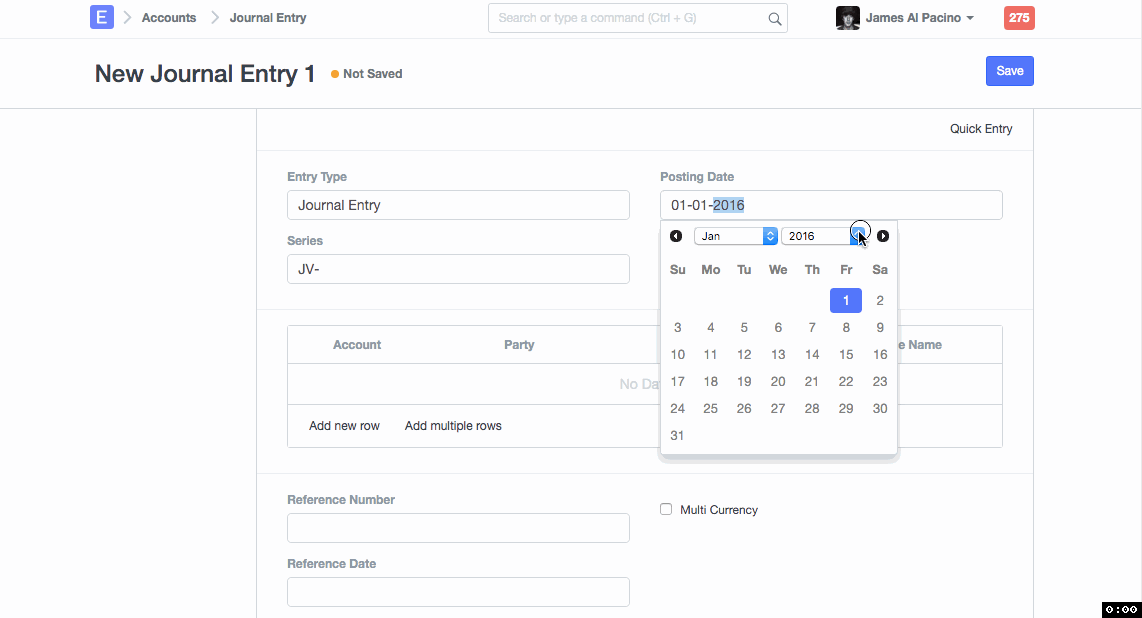The image size is (1142, 618).
Task: Open Journal Entry breadcrumb link
Action: pyautogui.click(x=268, y=18)
